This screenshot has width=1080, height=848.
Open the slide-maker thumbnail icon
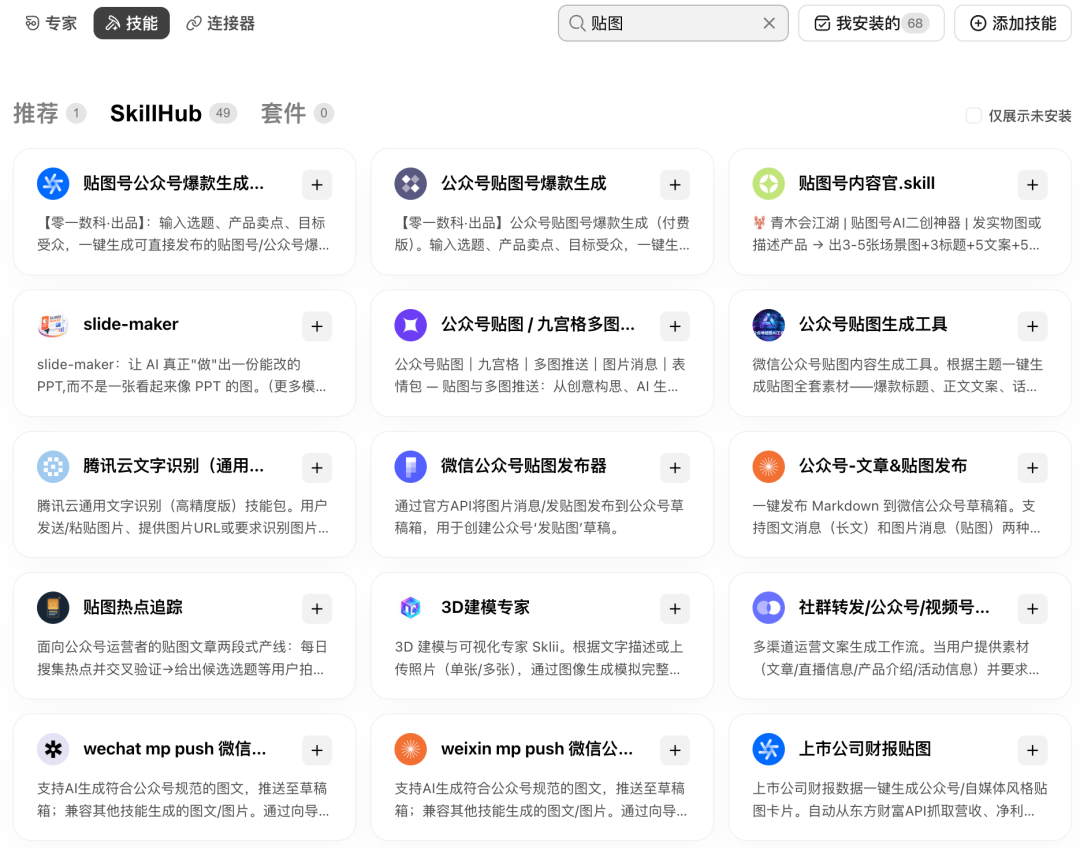tap(53, 325)
